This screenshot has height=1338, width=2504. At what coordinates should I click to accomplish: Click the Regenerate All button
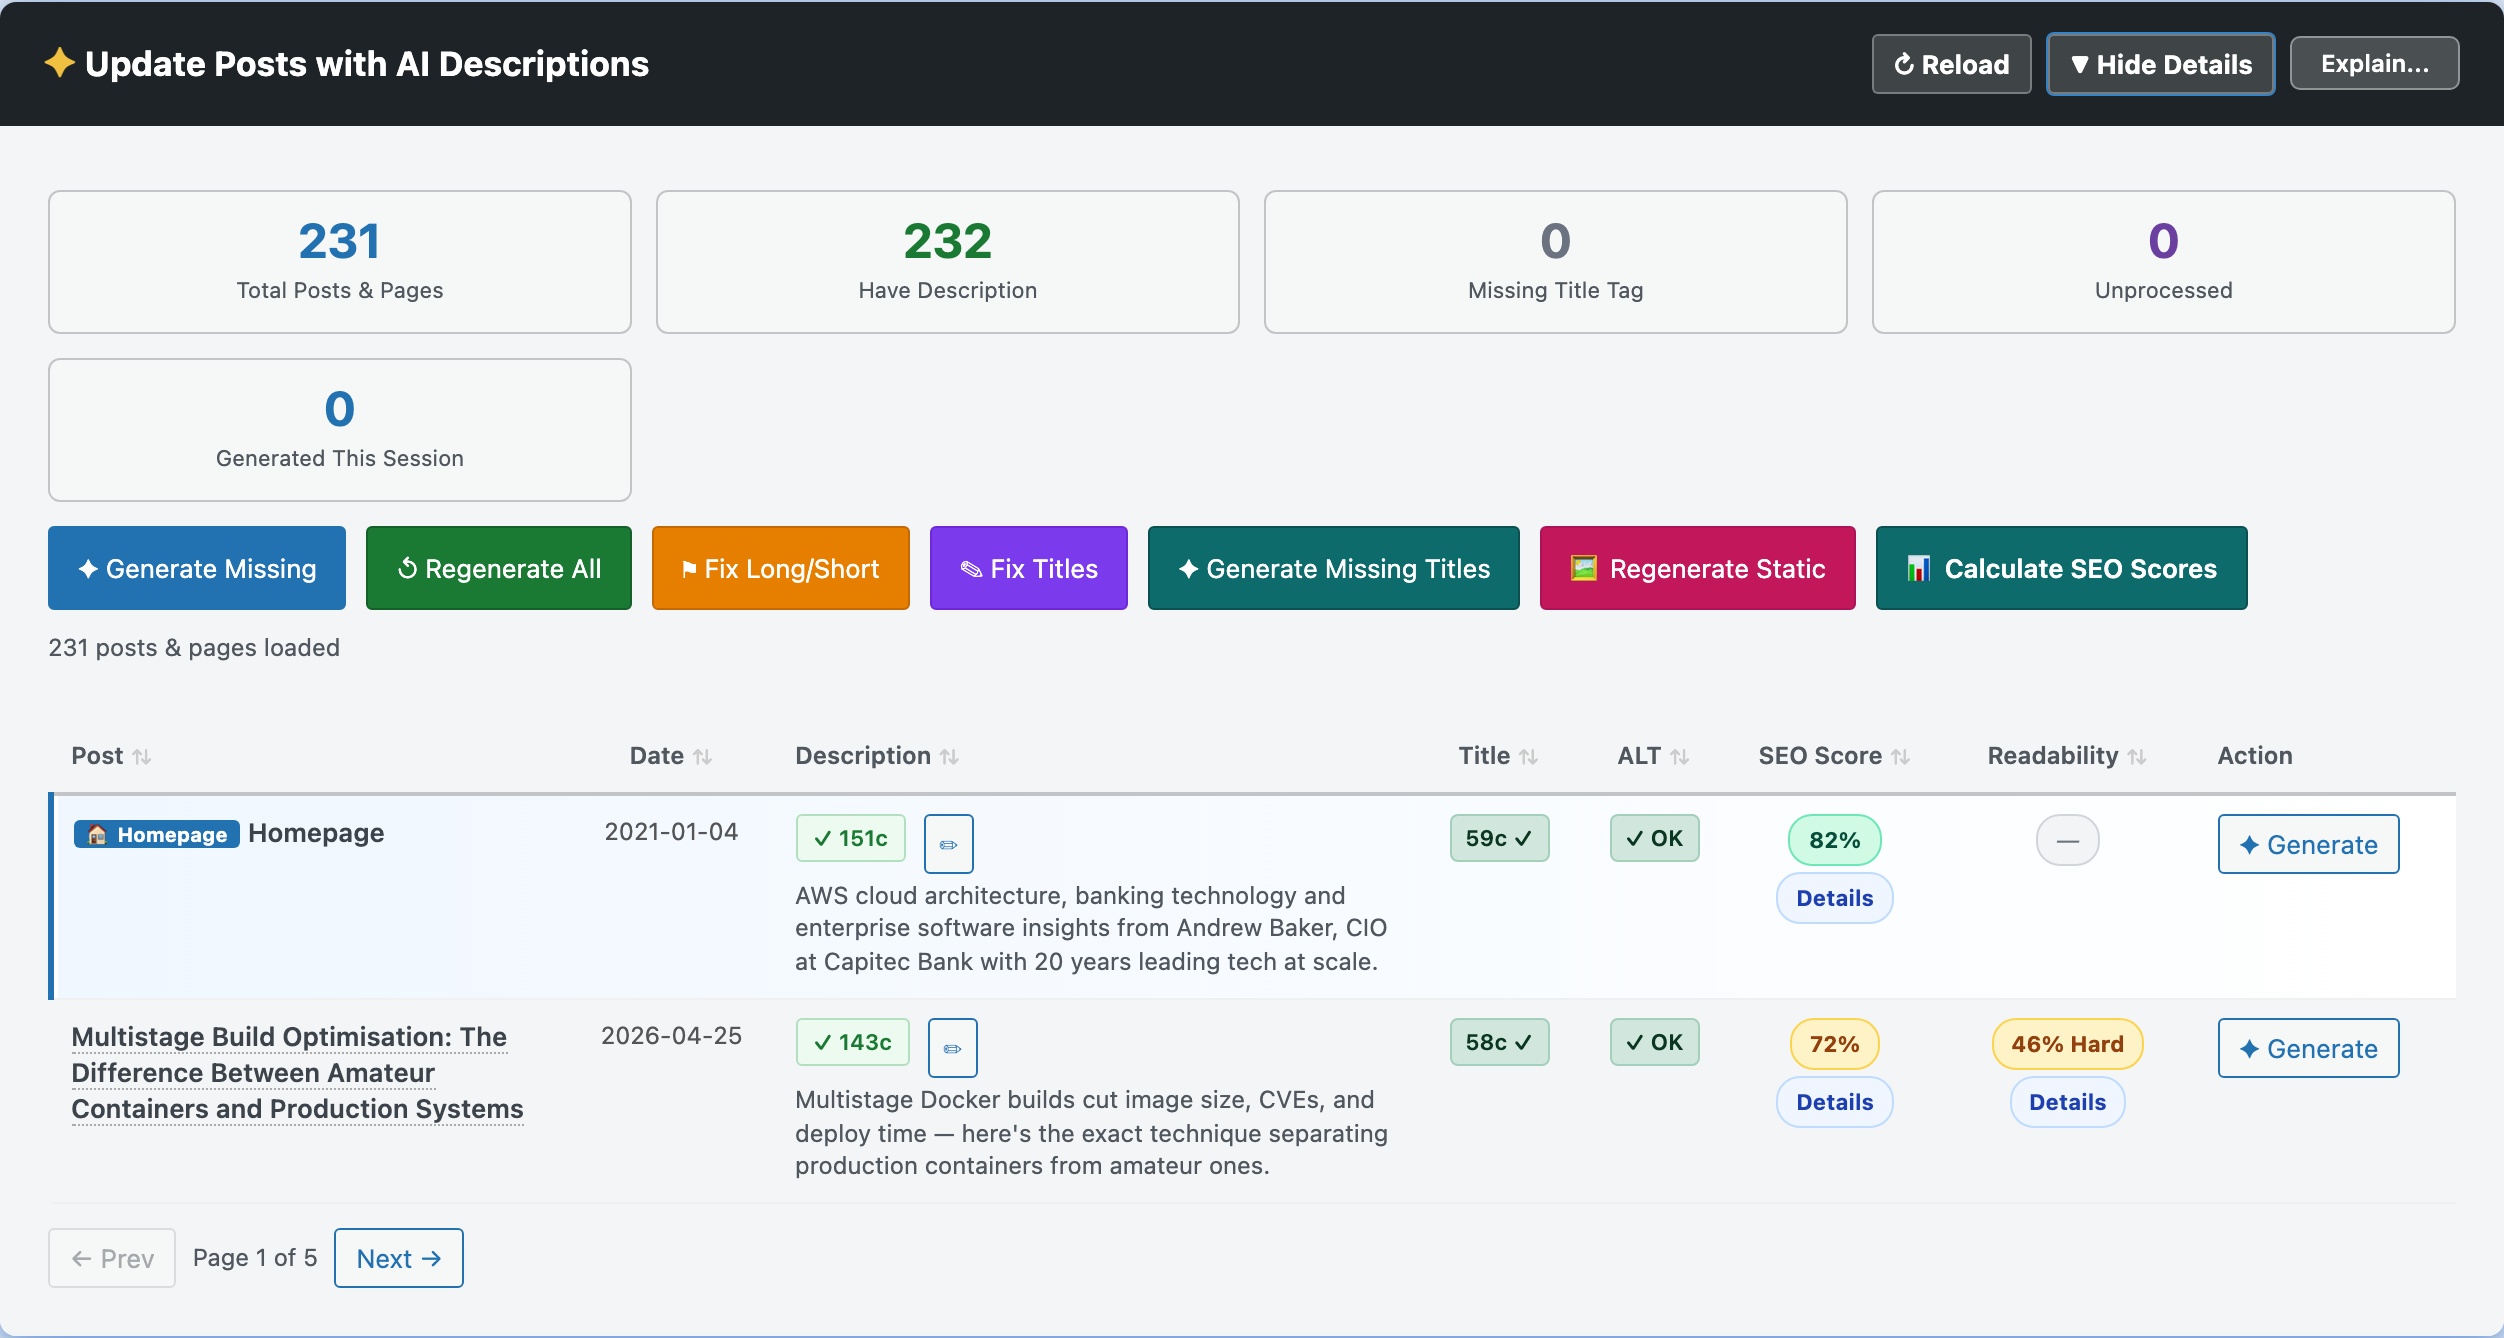498,568
